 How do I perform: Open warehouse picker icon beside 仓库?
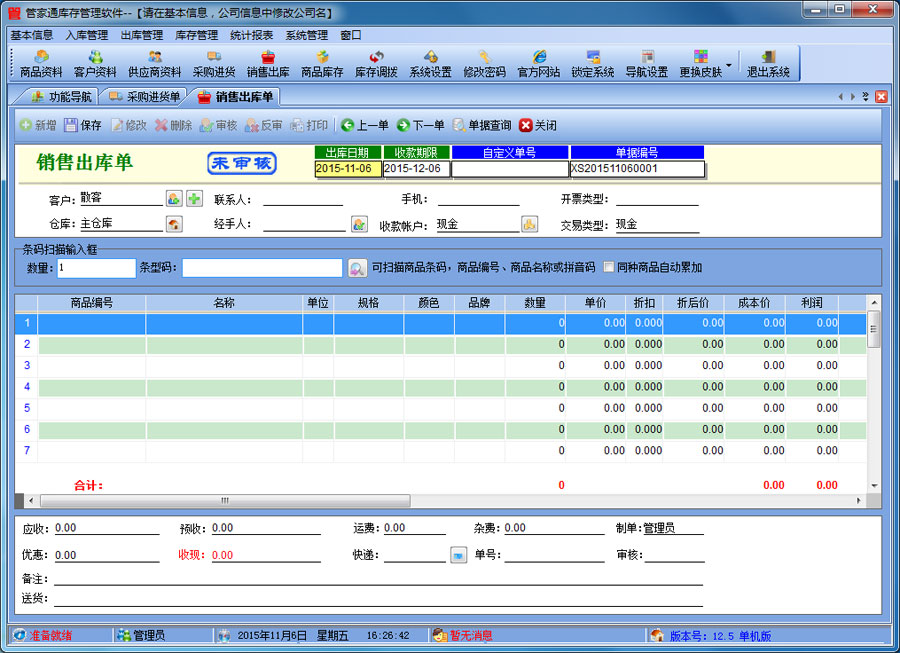(174, 224)
